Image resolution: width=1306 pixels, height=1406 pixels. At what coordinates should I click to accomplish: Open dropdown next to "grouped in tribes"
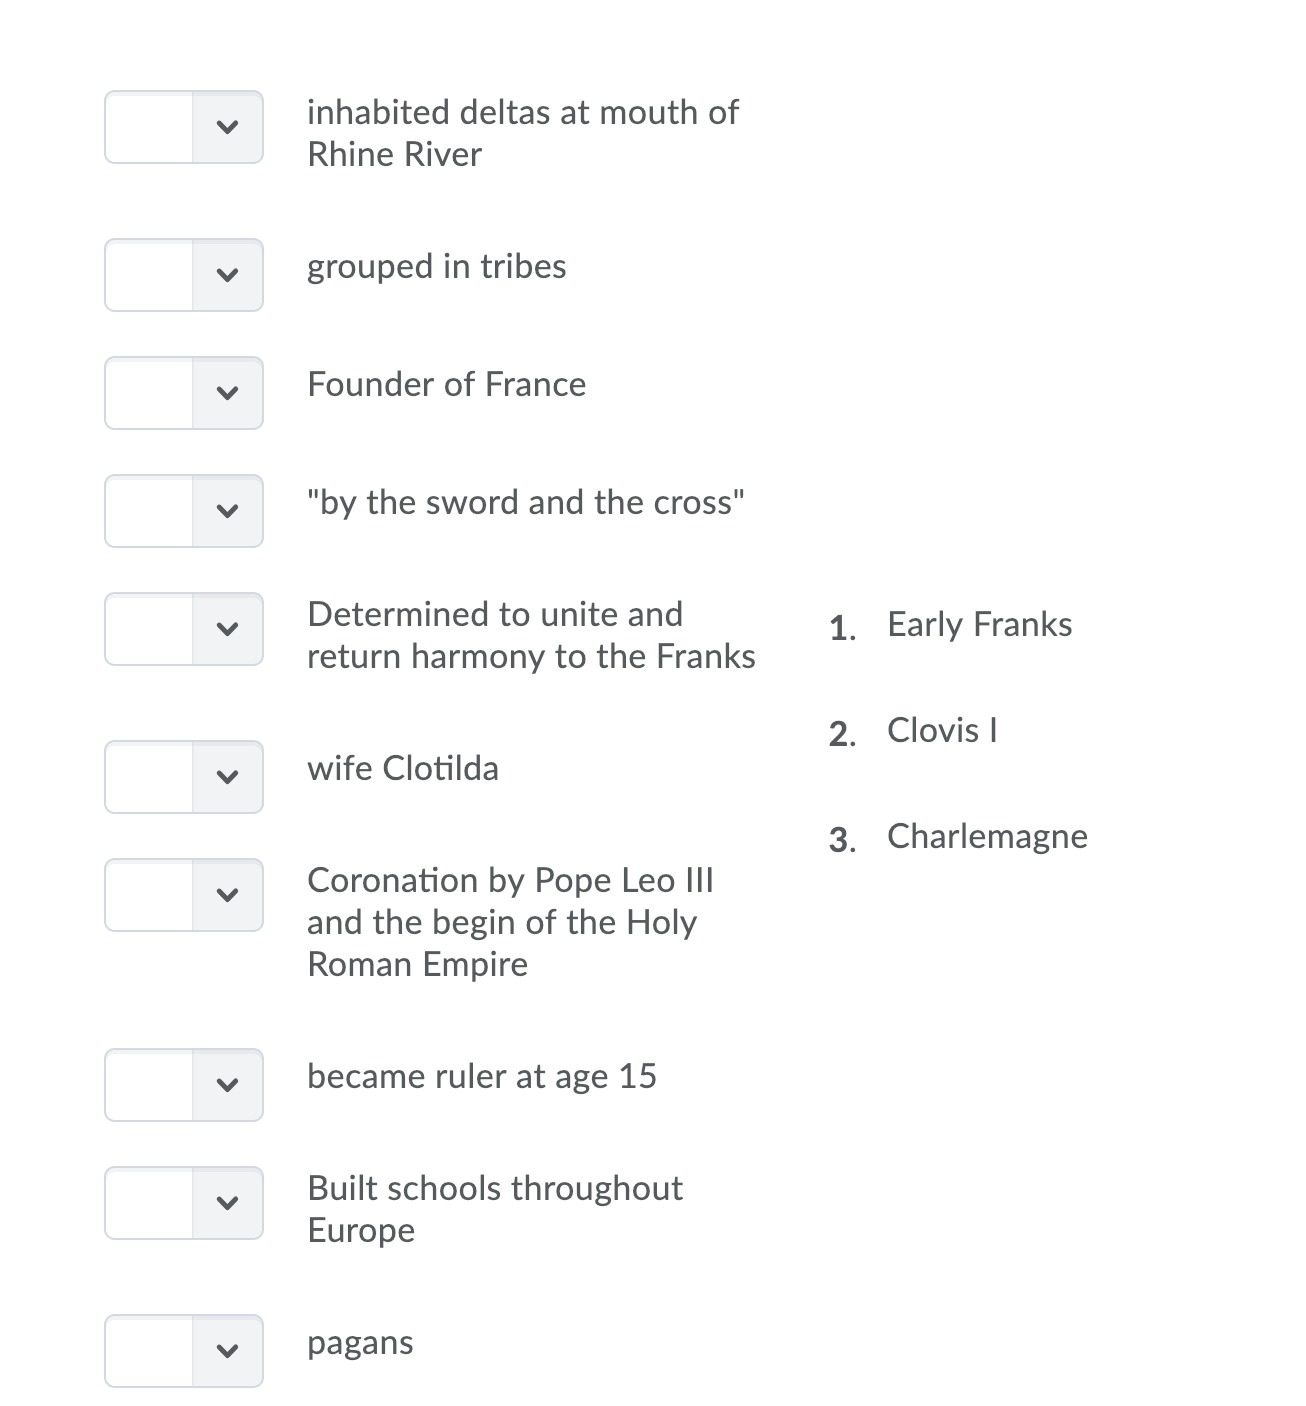(184, 275)
